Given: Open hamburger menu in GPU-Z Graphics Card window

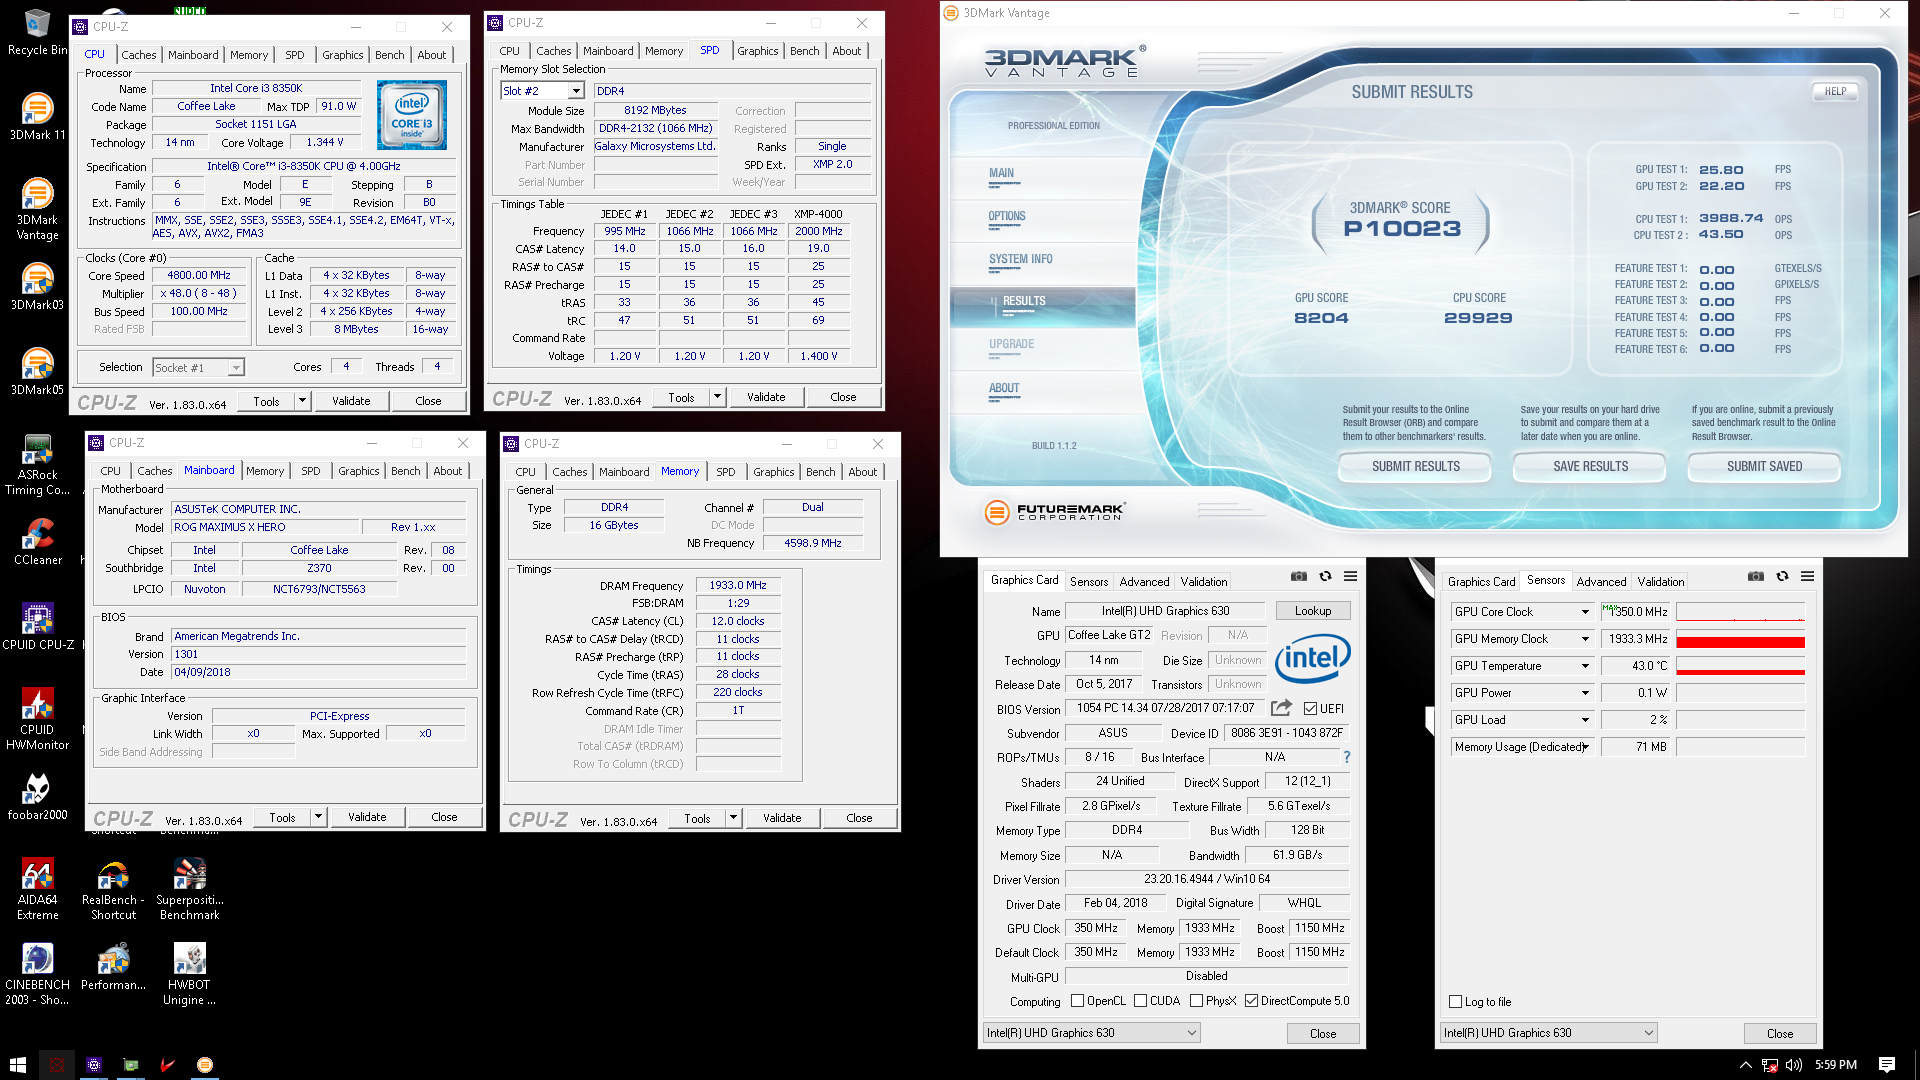Looking at the screenshot, I should (x=1350, y=576).
